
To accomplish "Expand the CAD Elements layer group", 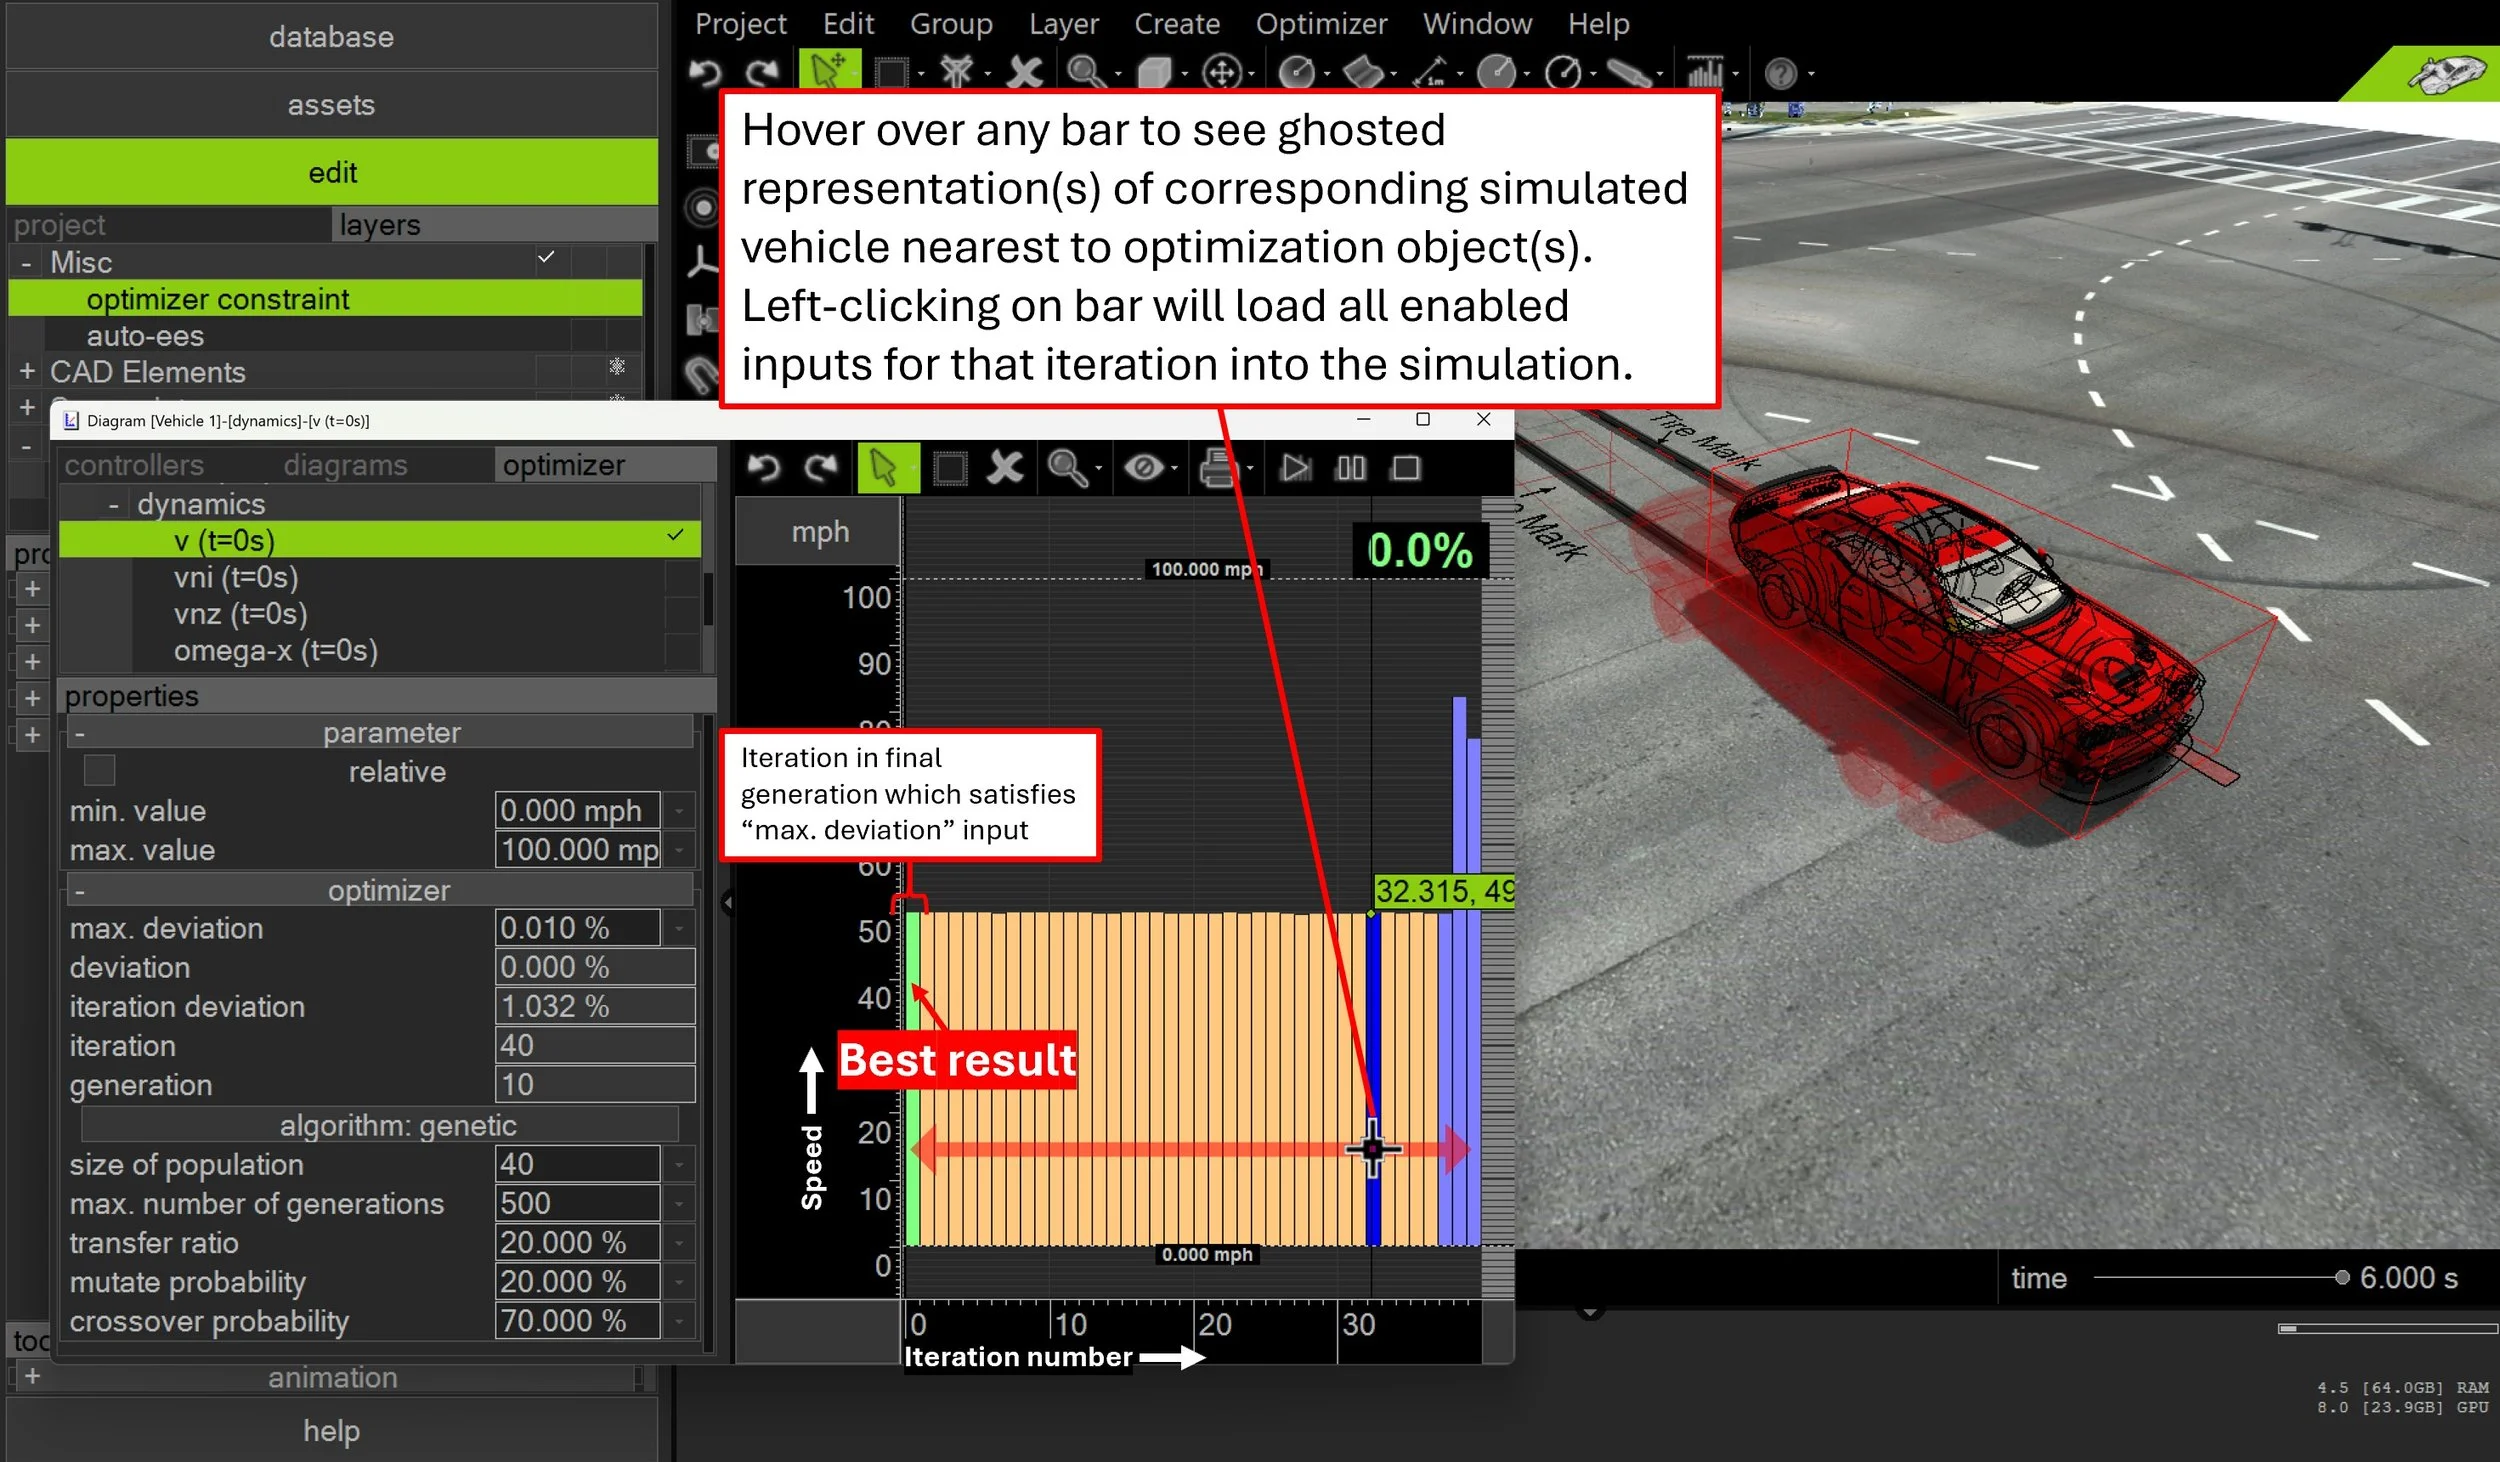I will point(27,372).
